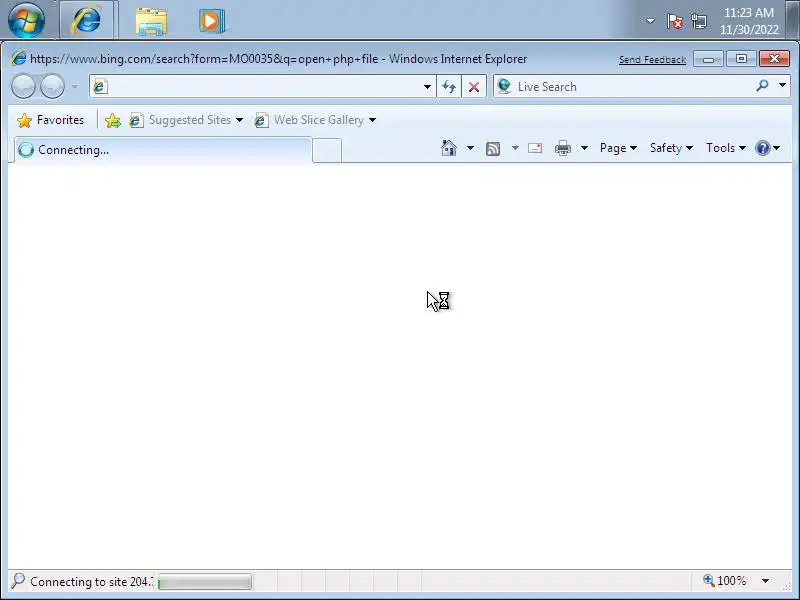Viewport: 800px width, 600px height.
Task: Open the Tools menu
Action: coord(726,148)
